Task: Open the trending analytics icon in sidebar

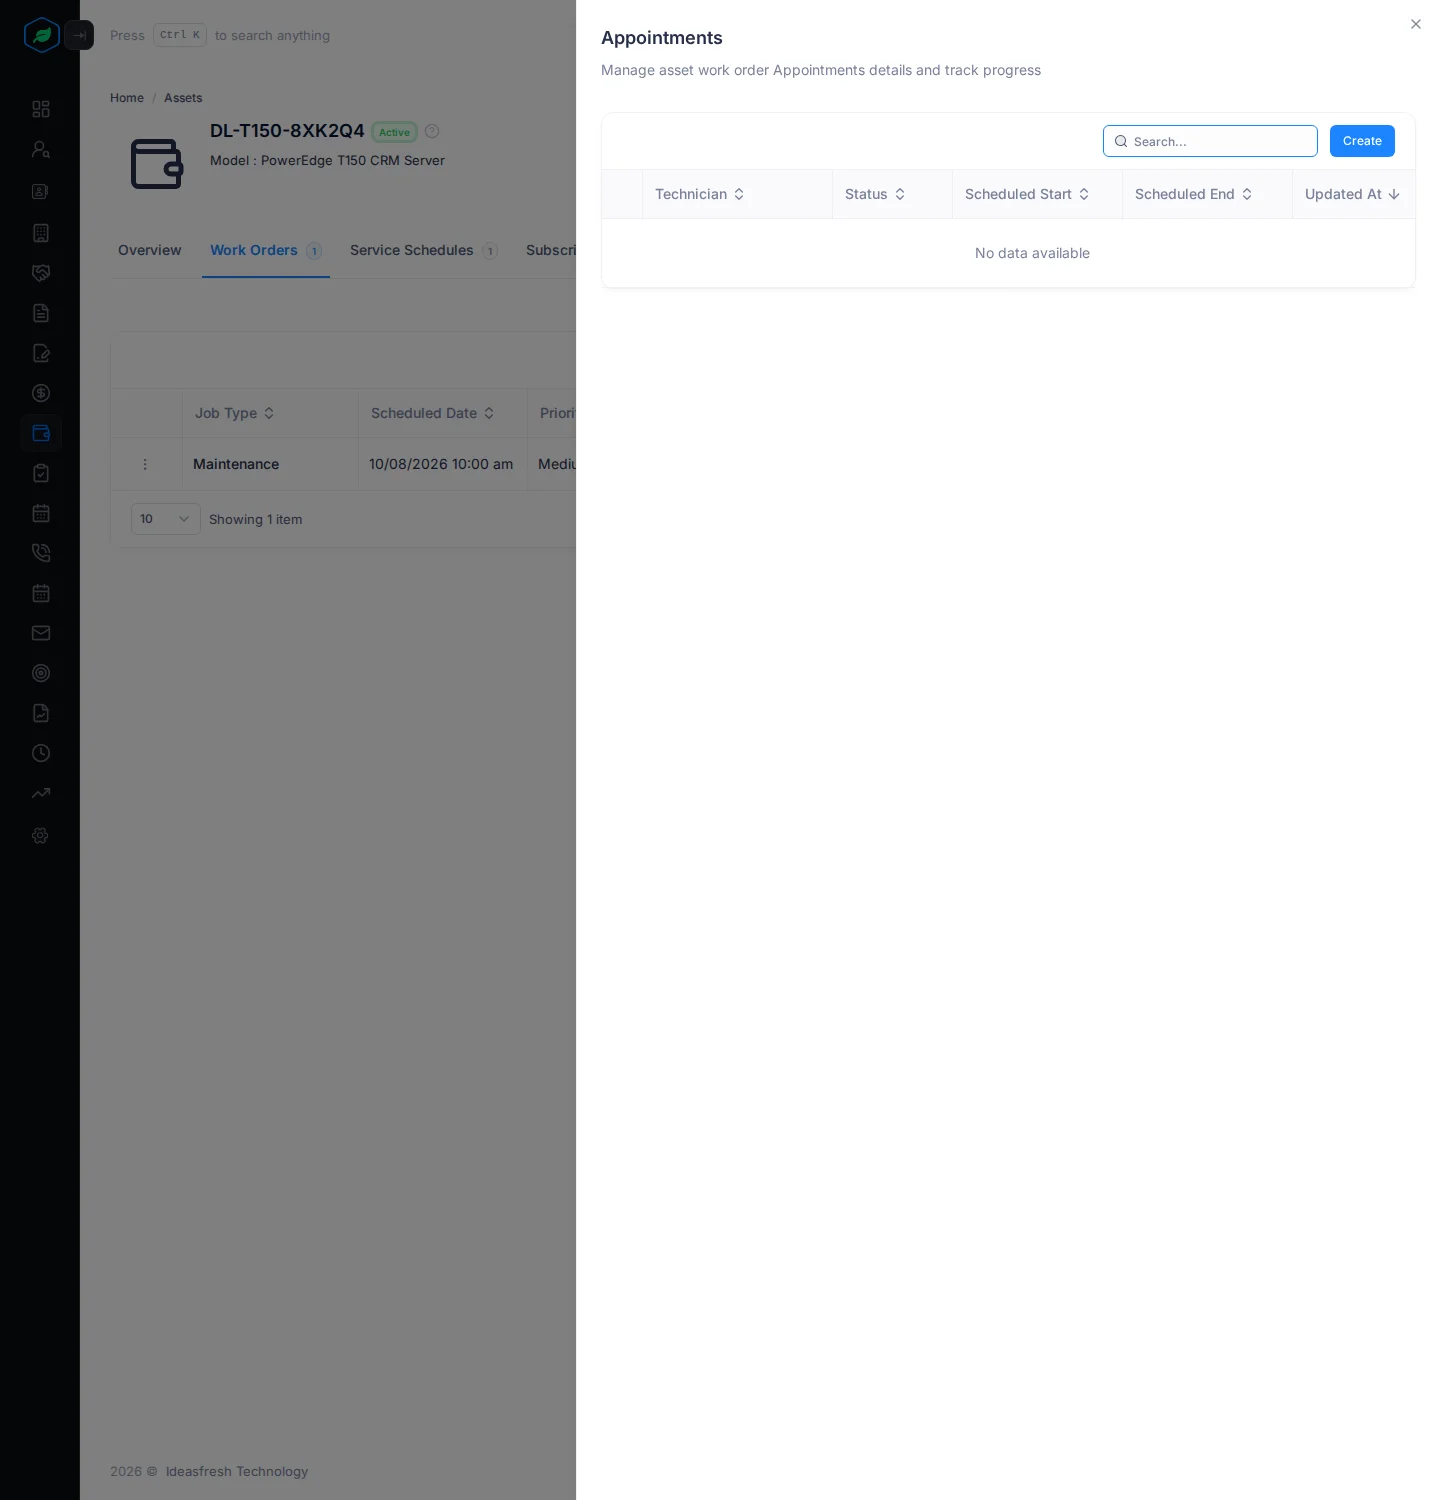Action: [x=41, y=793]
